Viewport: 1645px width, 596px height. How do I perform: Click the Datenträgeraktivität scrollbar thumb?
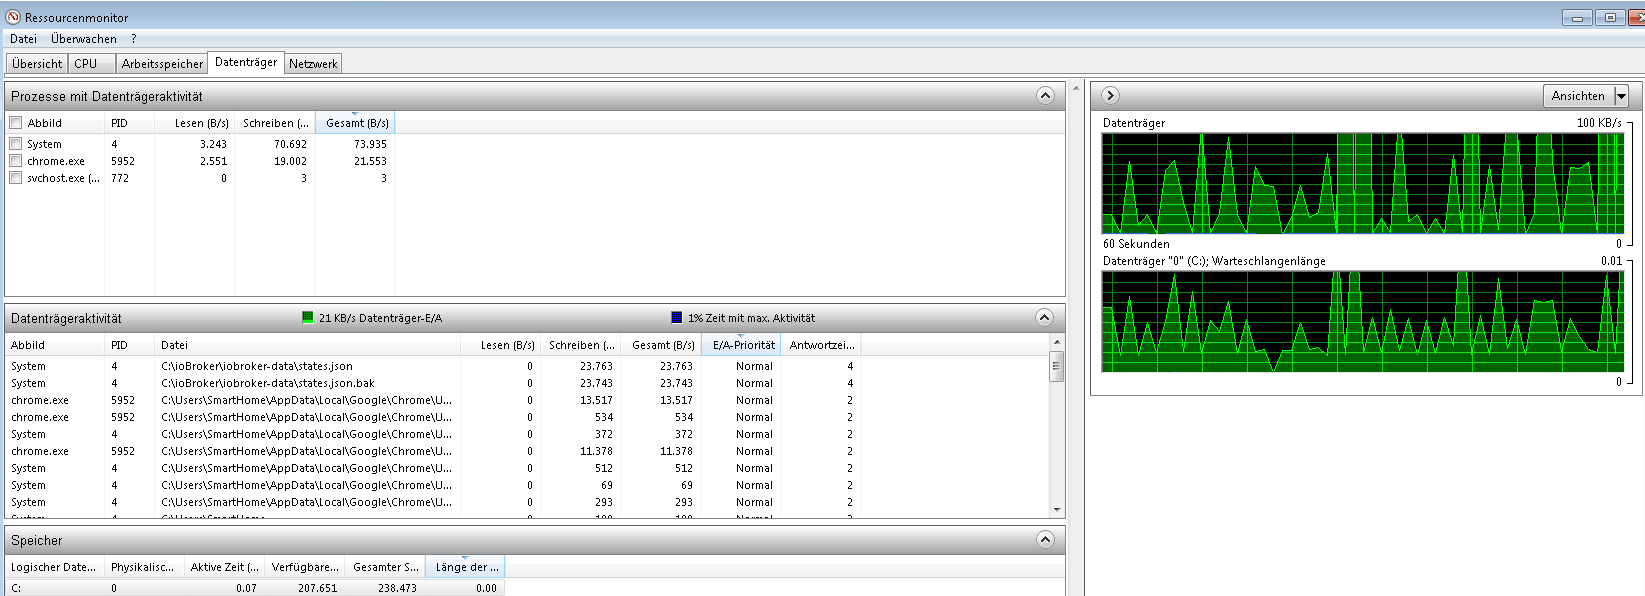1057,367
